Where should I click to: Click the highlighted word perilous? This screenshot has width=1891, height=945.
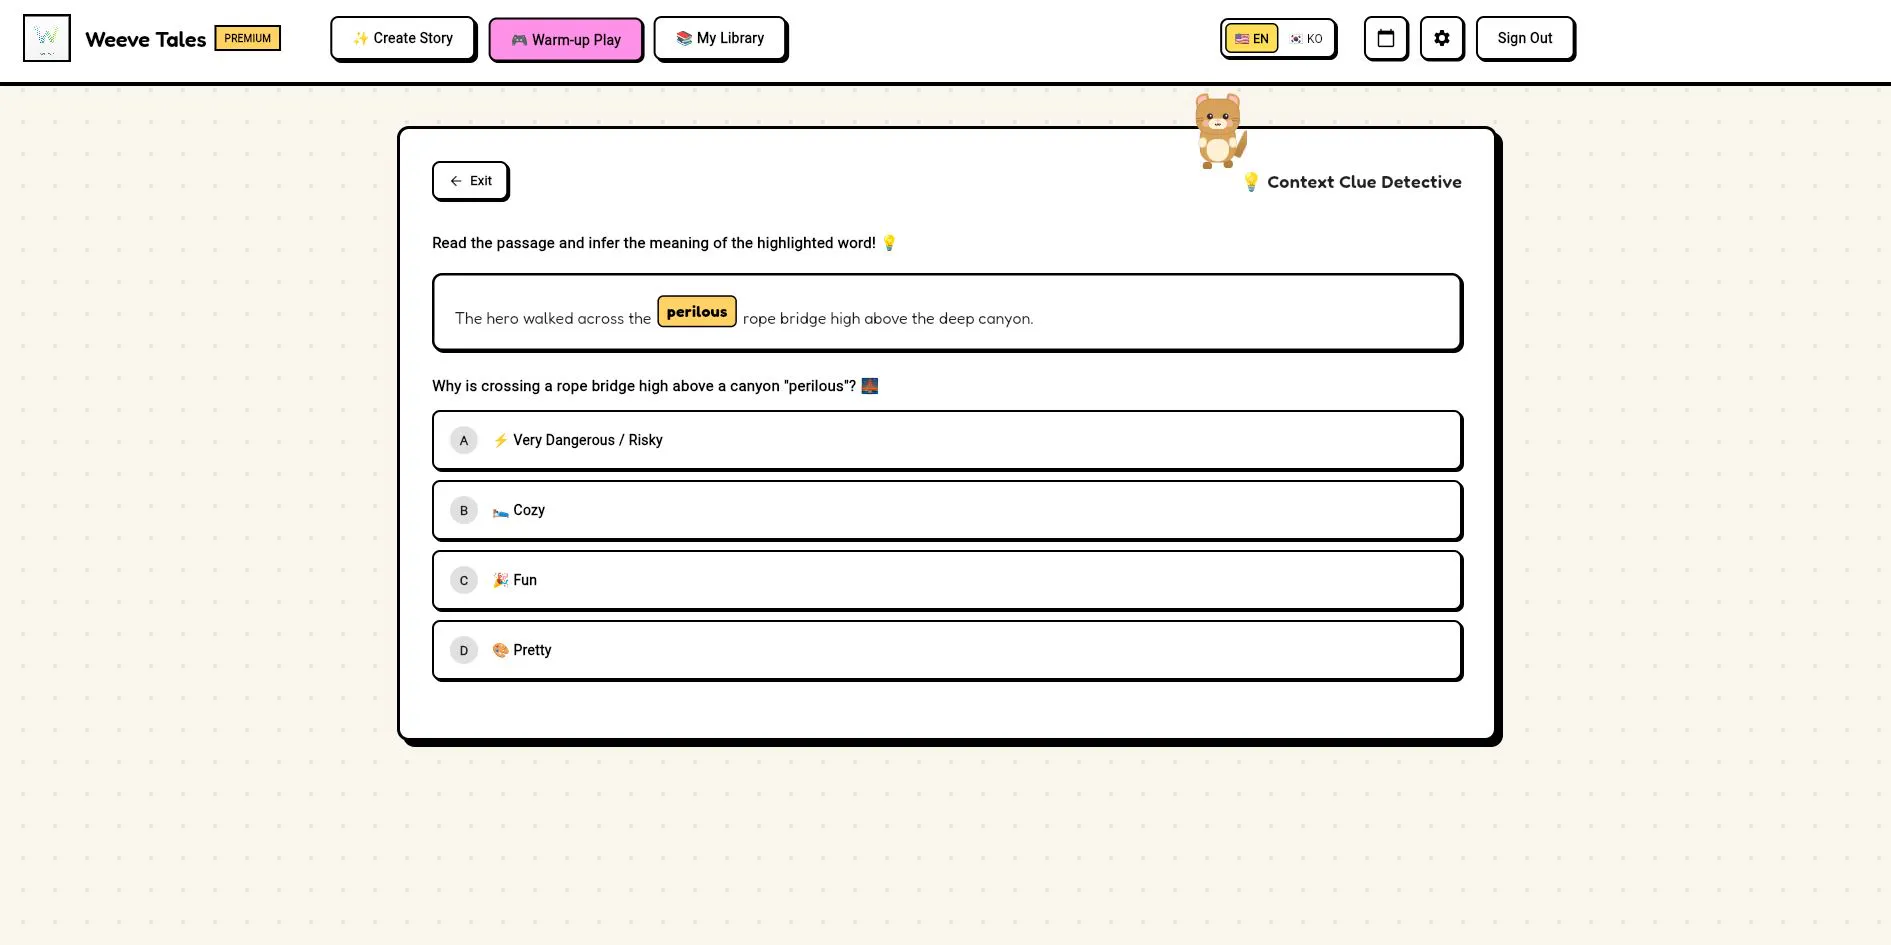click(x=697, y=311)
